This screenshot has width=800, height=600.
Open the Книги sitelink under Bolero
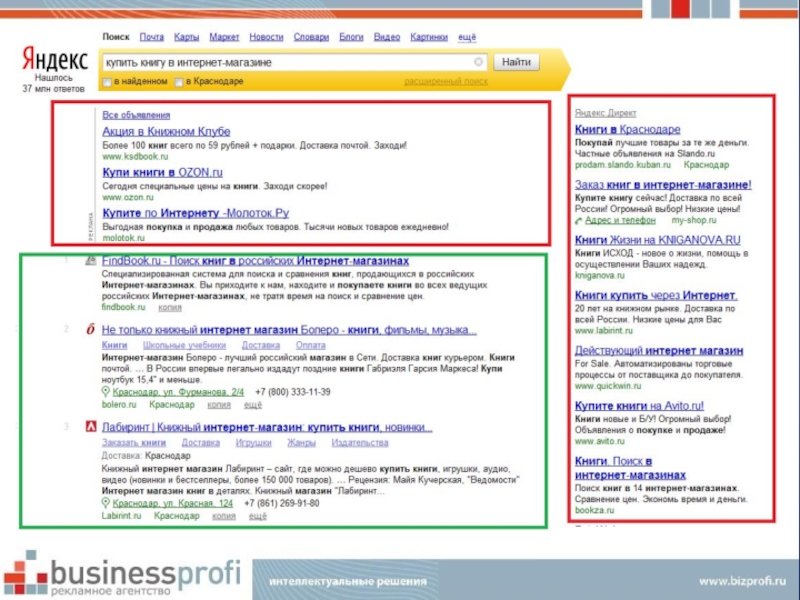[114, 345]
